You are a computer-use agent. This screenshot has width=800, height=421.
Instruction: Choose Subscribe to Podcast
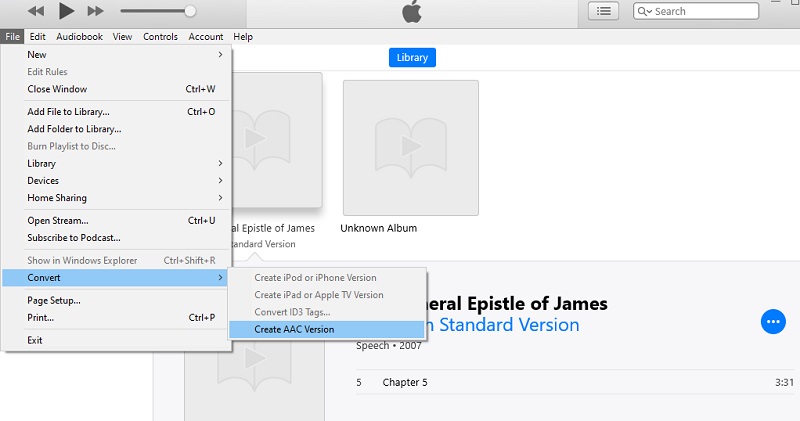116,238
